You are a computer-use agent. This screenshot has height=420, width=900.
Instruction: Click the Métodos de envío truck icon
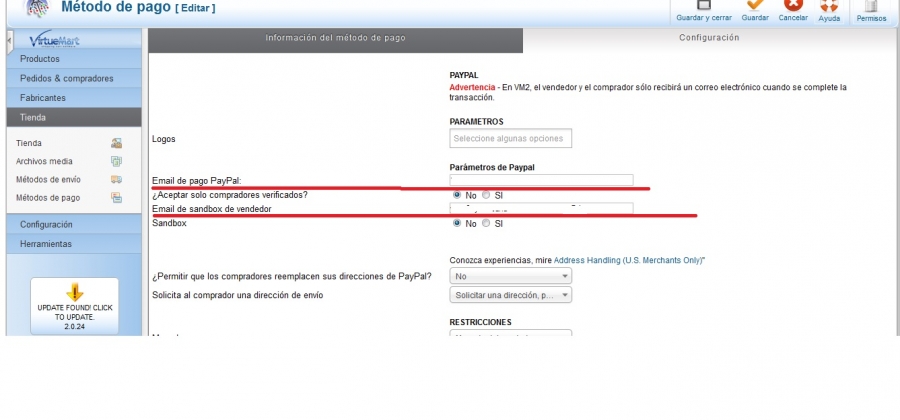[x=117, y=180]
